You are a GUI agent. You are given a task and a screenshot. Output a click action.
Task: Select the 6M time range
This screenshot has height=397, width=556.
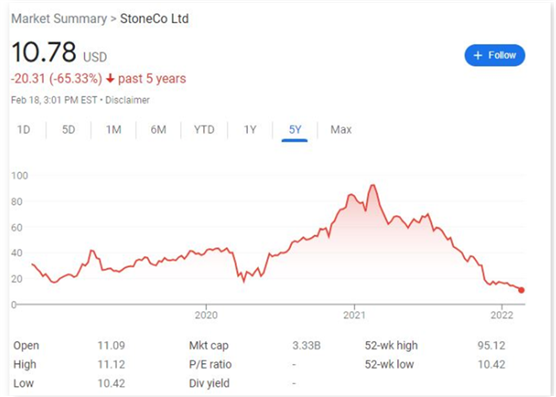(159, 130)
